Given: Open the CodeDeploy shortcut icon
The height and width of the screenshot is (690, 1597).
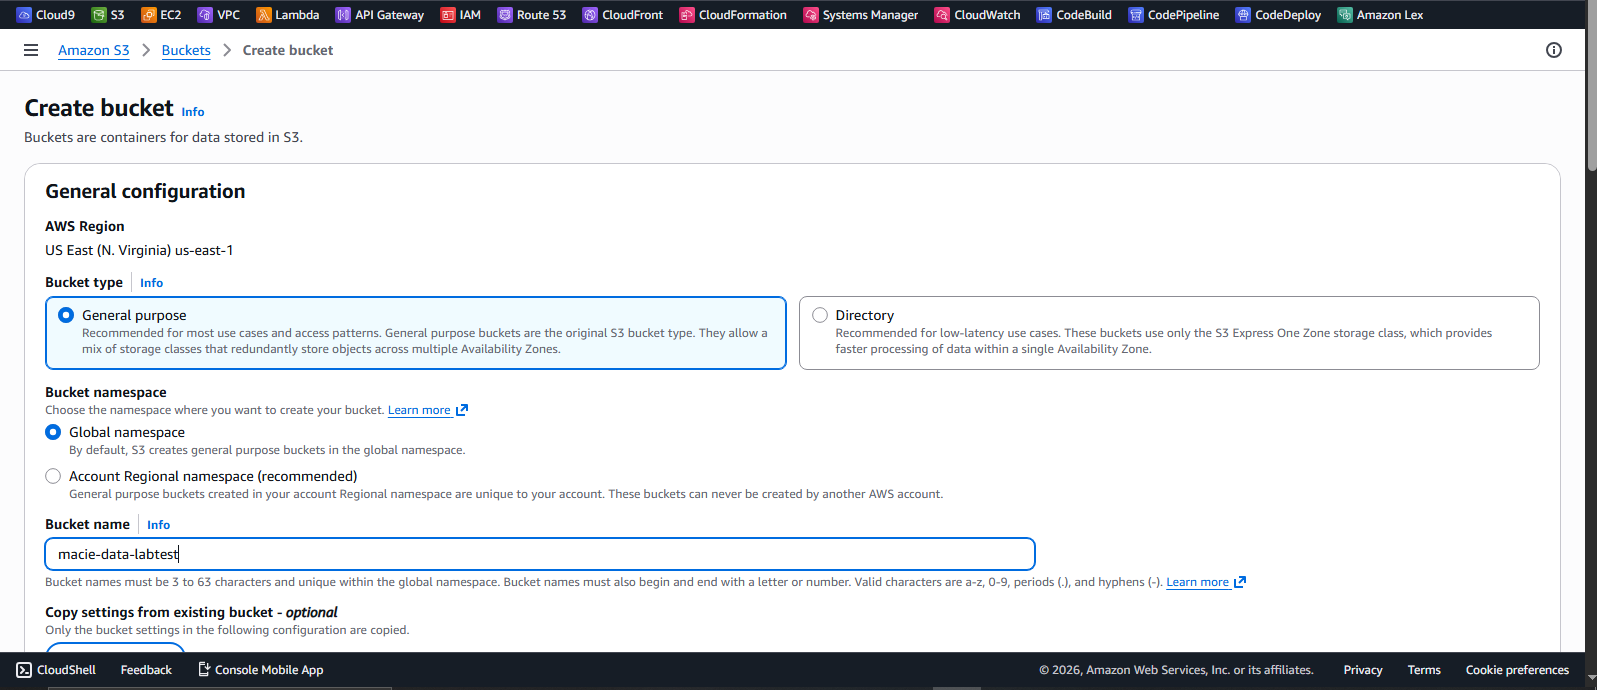Looking at the screenshot, I should pos(1243,15).
